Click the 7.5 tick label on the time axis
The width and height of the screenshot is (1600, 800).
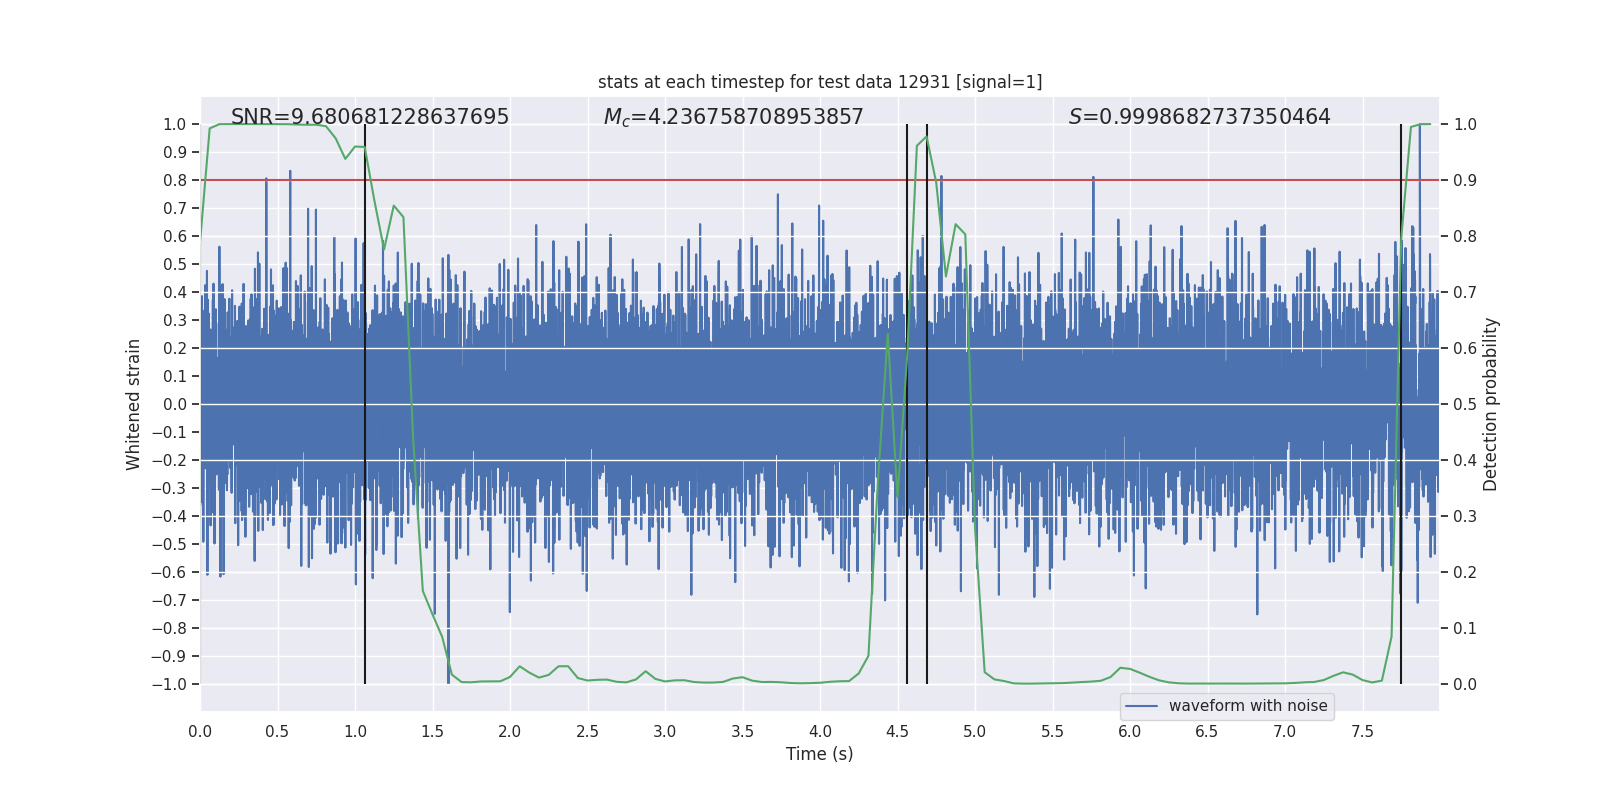(1362, 731)
